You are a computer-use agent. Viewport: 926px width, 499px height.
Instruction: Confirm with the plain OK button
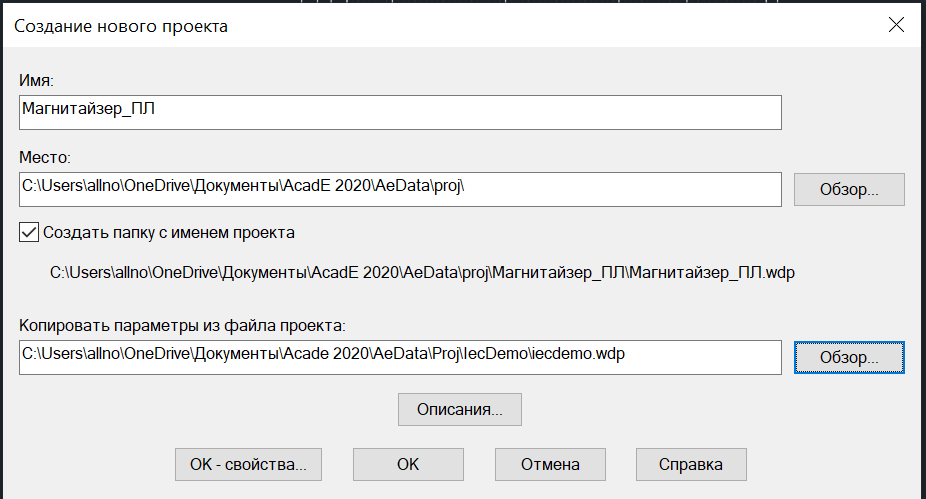[x=408, y=464]
